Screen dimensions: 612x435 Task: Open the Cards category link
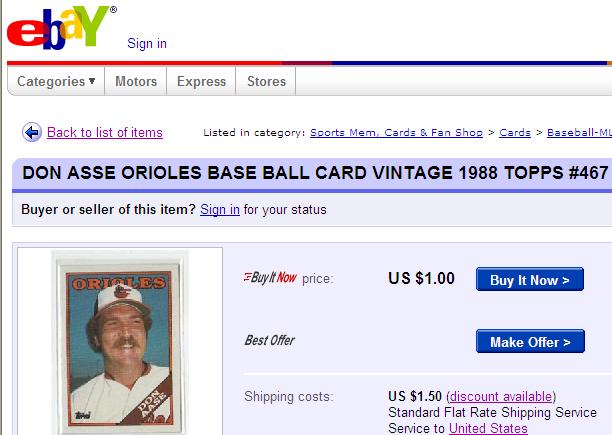tap(515, 133)
